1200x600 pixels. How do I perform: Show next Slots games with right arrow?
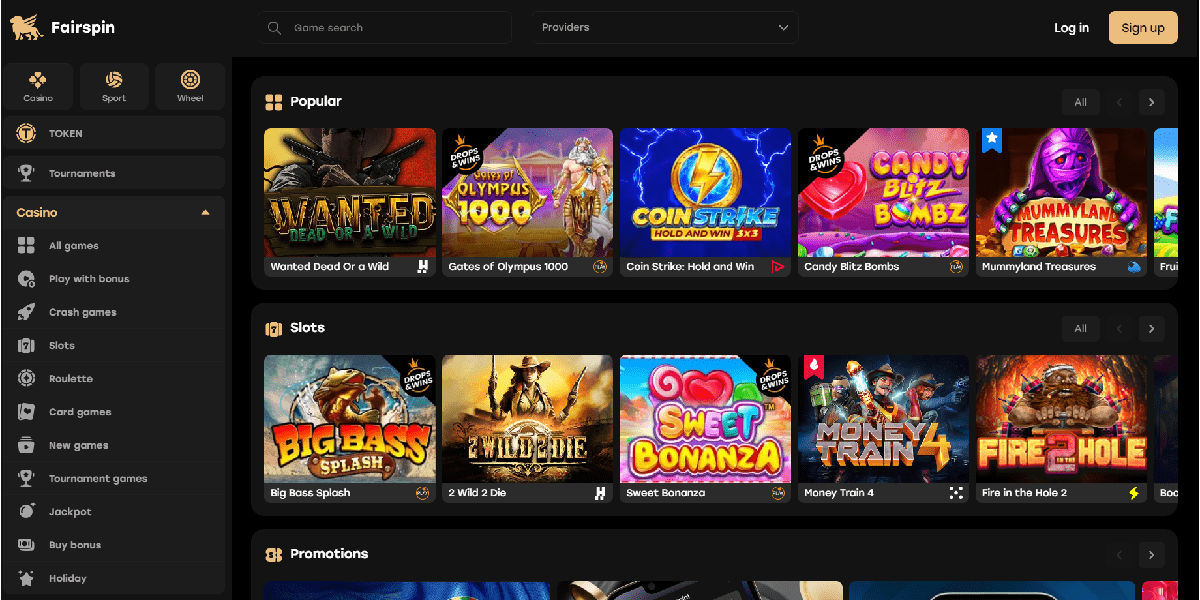[1151, 328]
